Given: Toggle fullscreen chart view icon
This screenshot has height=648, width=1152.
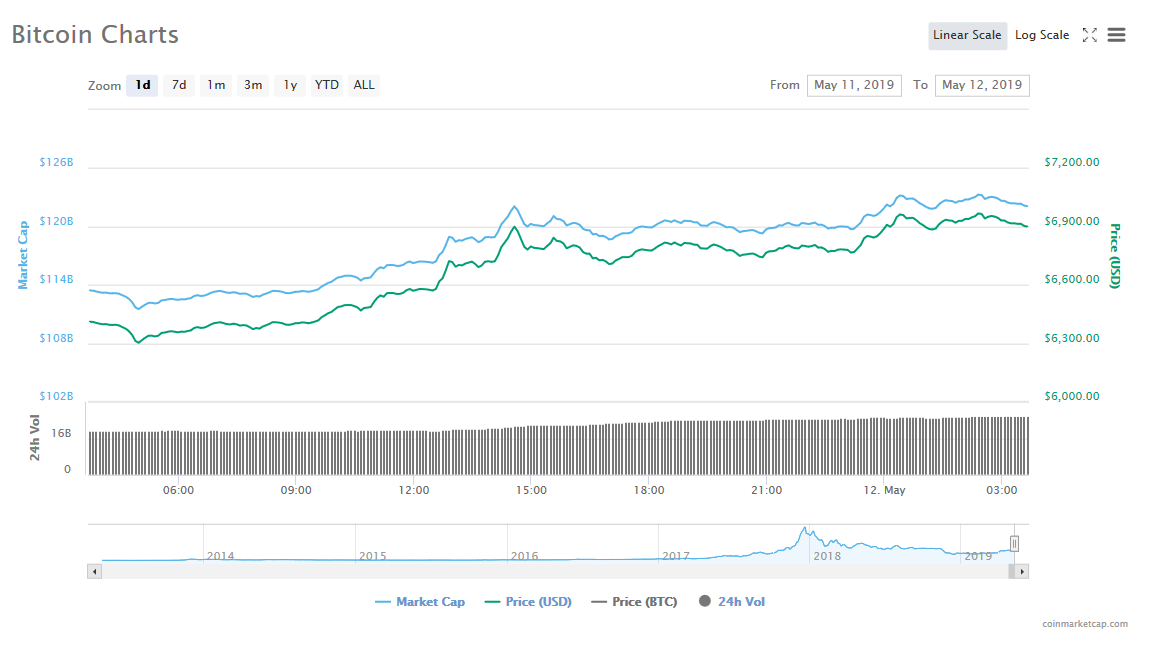Looking at the screenshot, I should coord(1090,35).
